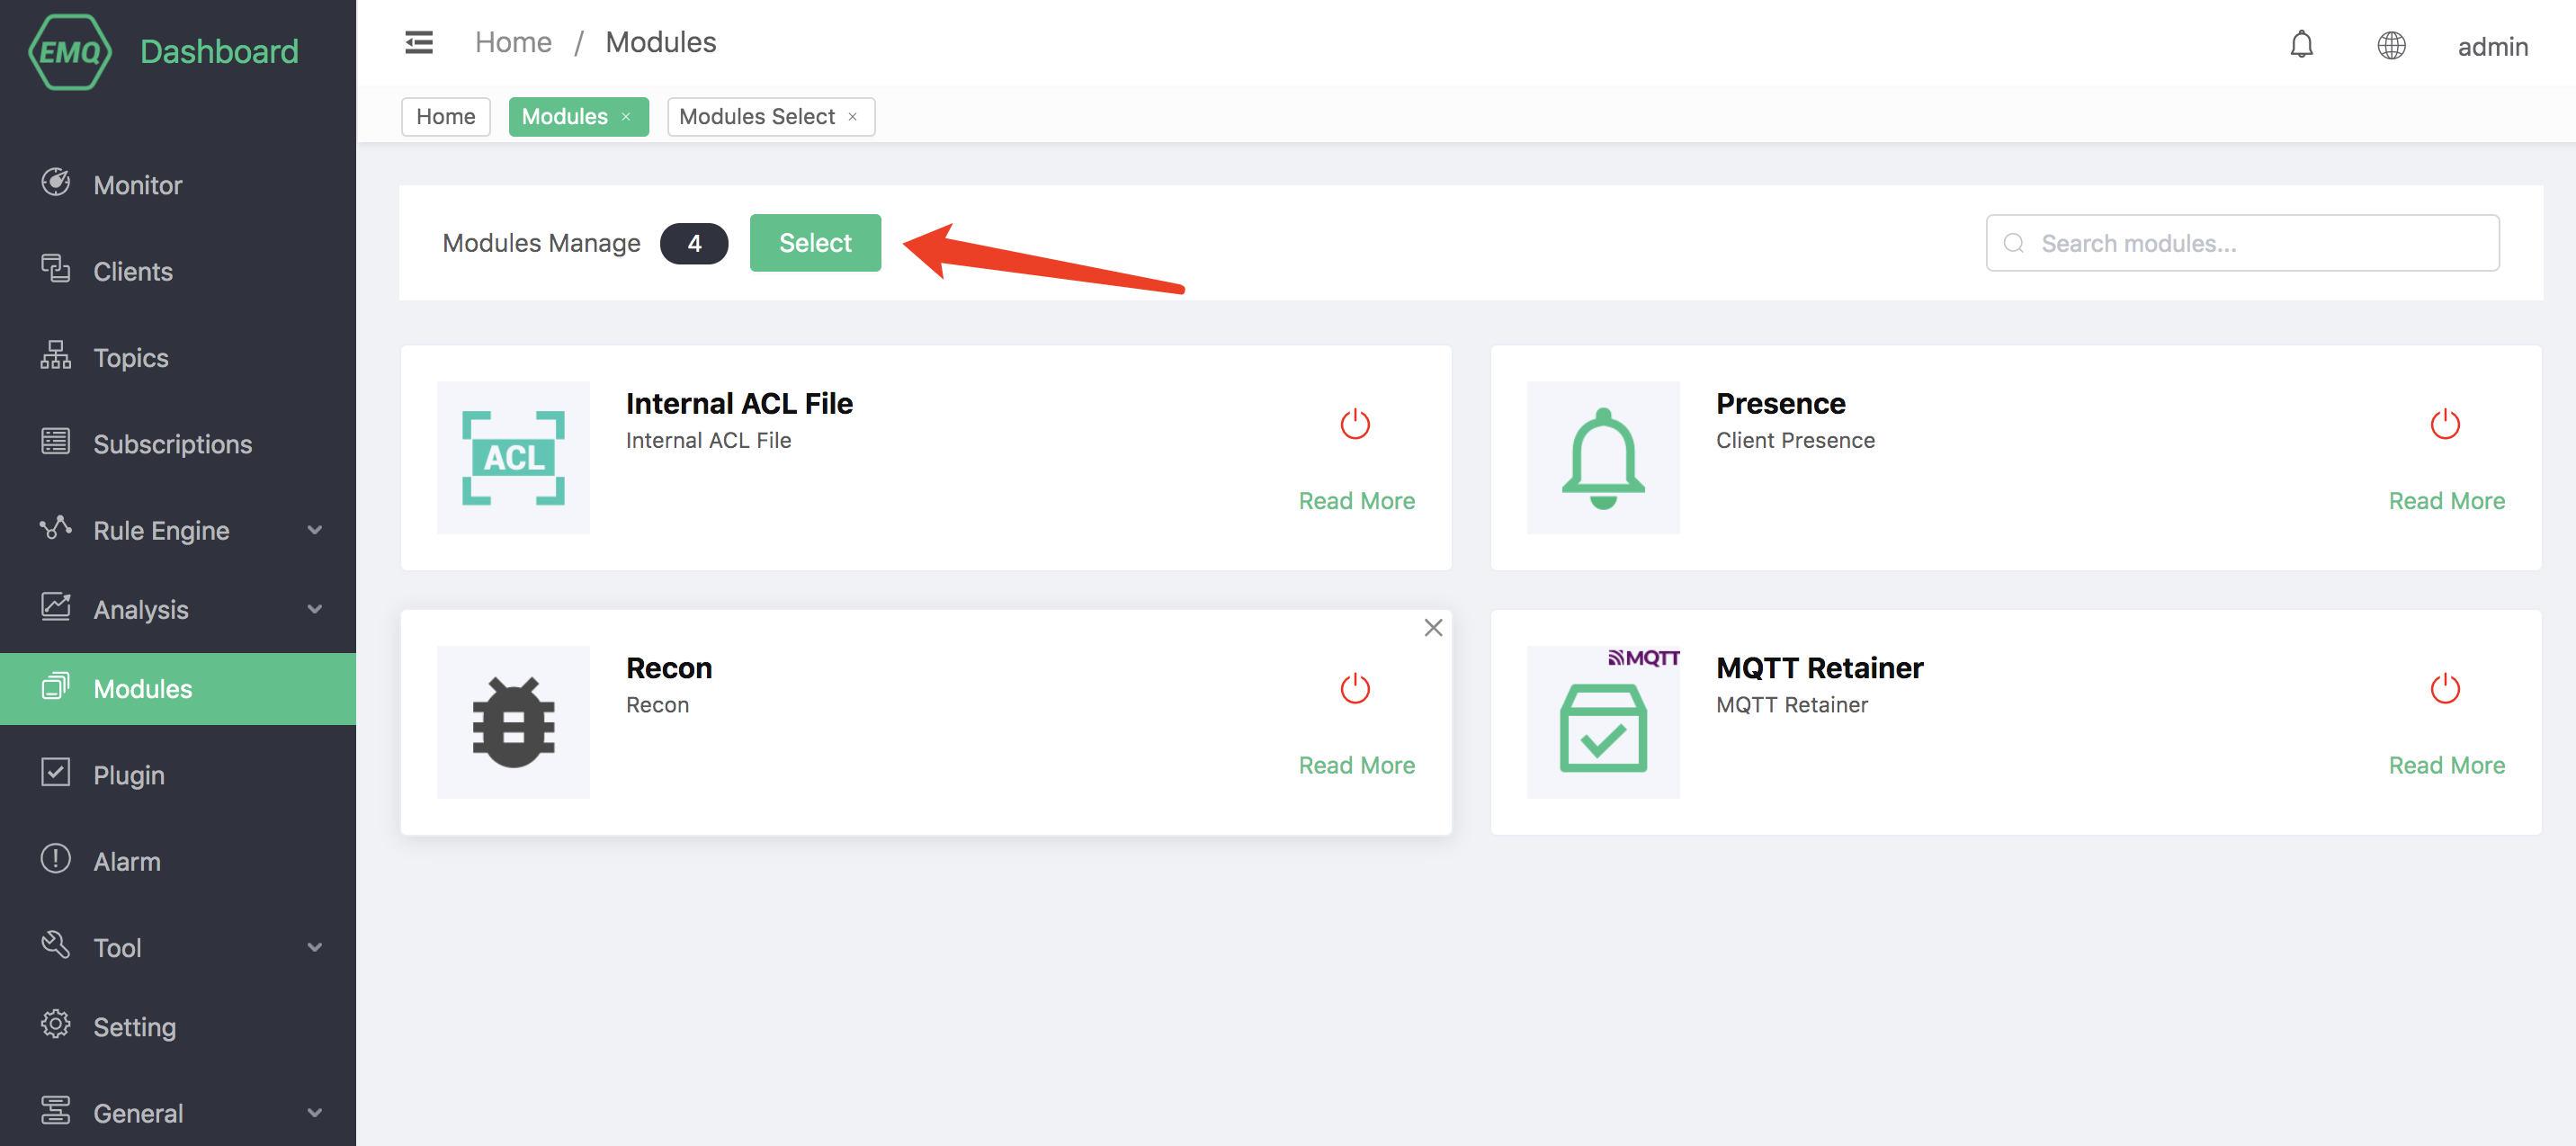Click the Subscriptions sidebar icon
The width and height of the screenshot is (2576, 1146).
[x=56, y=441]
